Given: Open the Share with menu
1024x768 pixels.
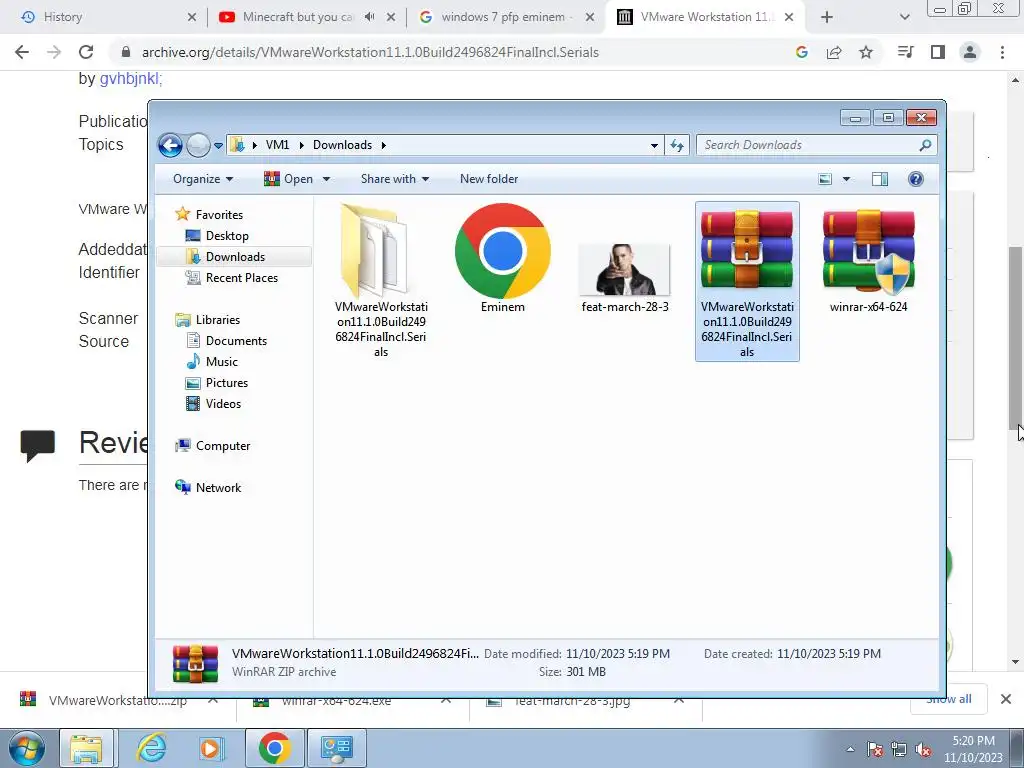Looking at the screenshot, I should click(394, 179).
